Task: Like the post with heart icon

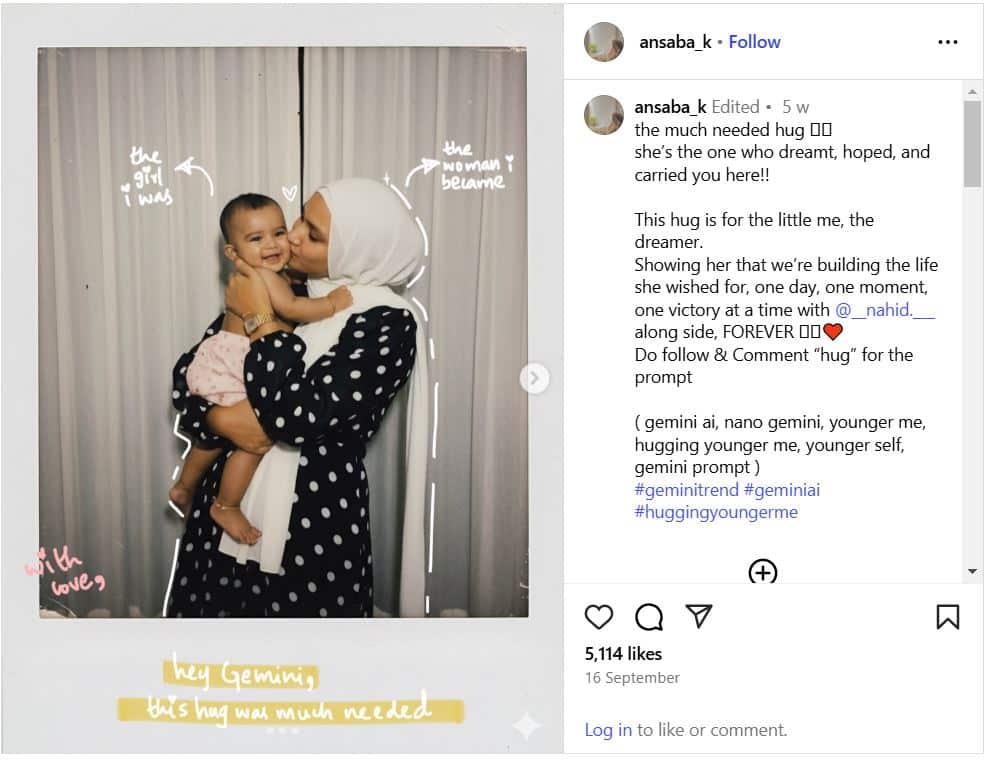Action: coord(599,617)
